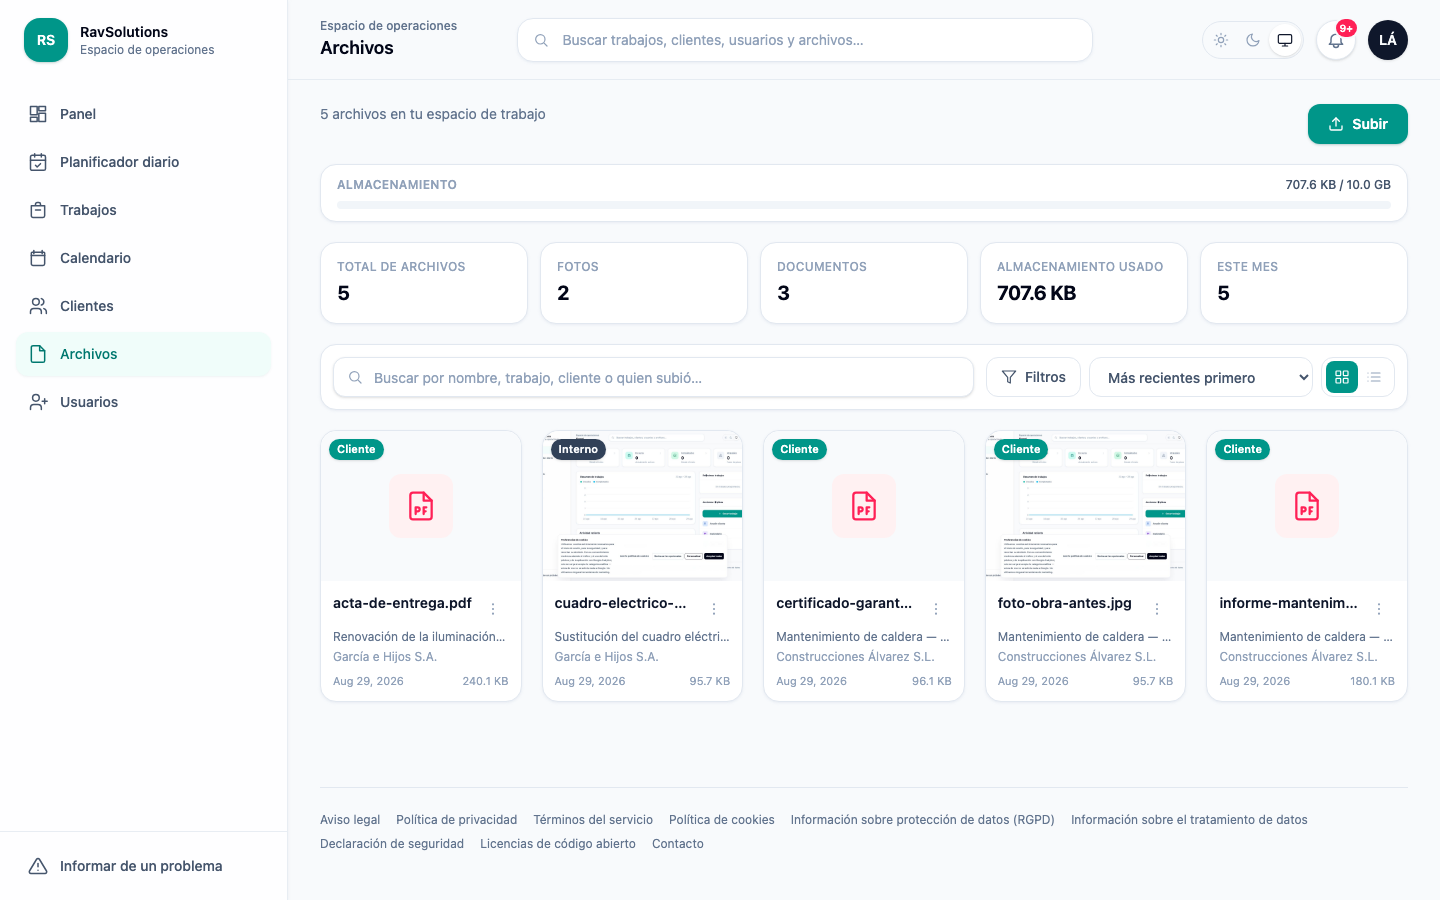Image resolution: width=1440 pixels, height=900 pixels.
Task: Select Archivos in sidebar
Action: 144,354
